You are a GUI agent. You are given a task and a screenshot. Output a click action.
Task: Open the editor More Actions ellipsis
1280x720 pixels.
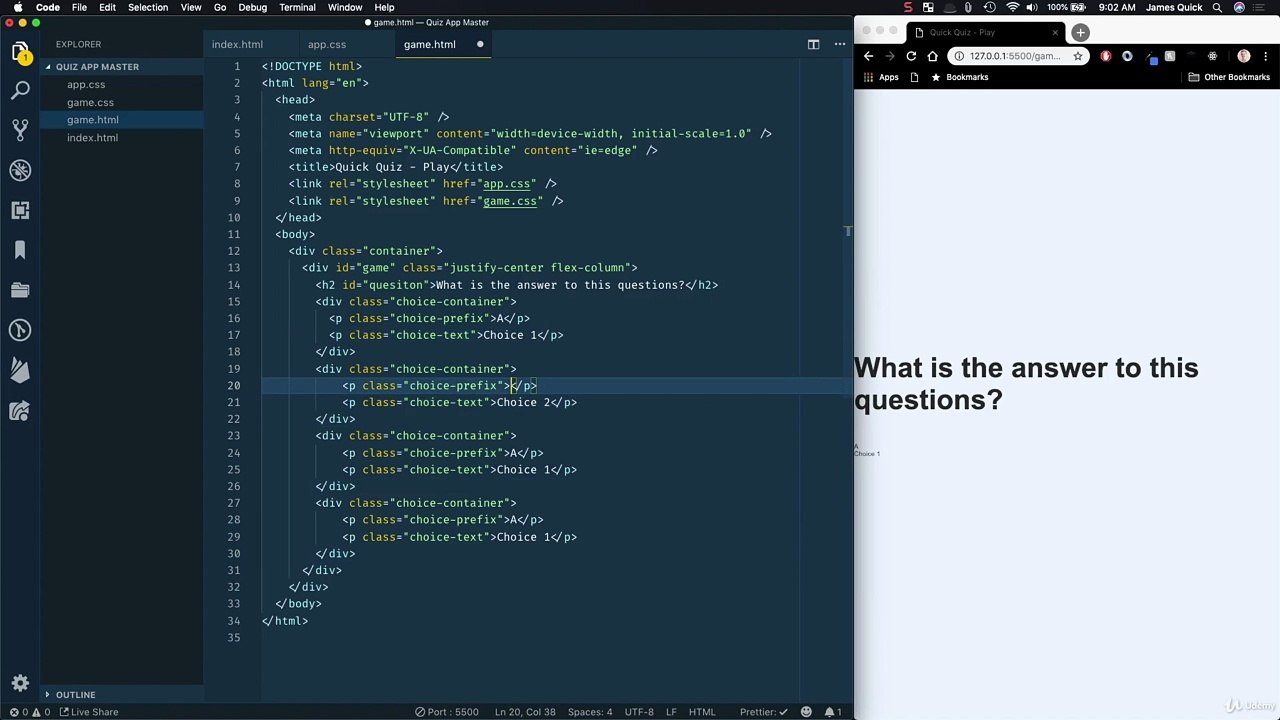[840, 44]
